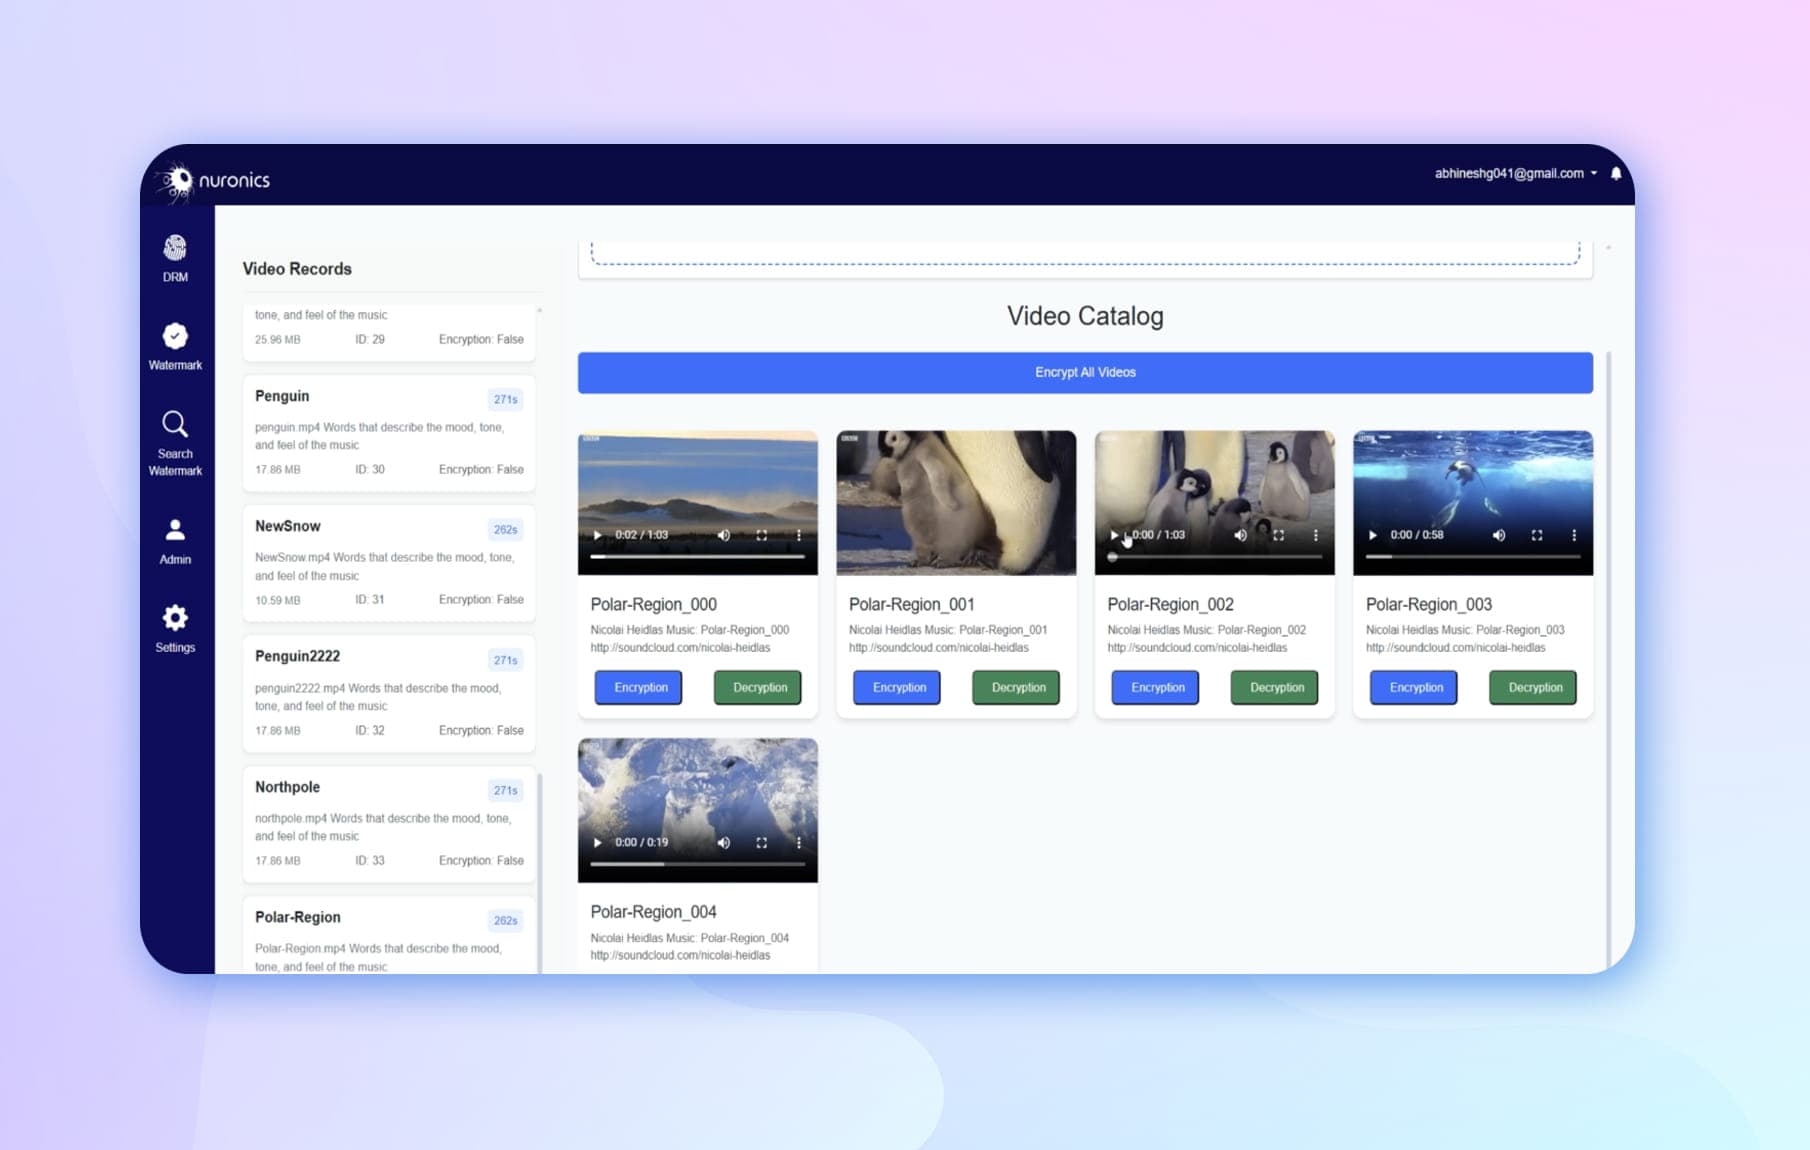Click Encryption for Polar-Region_001
The width and height of the screenshot is (1810, 1150).
point(898,687)
